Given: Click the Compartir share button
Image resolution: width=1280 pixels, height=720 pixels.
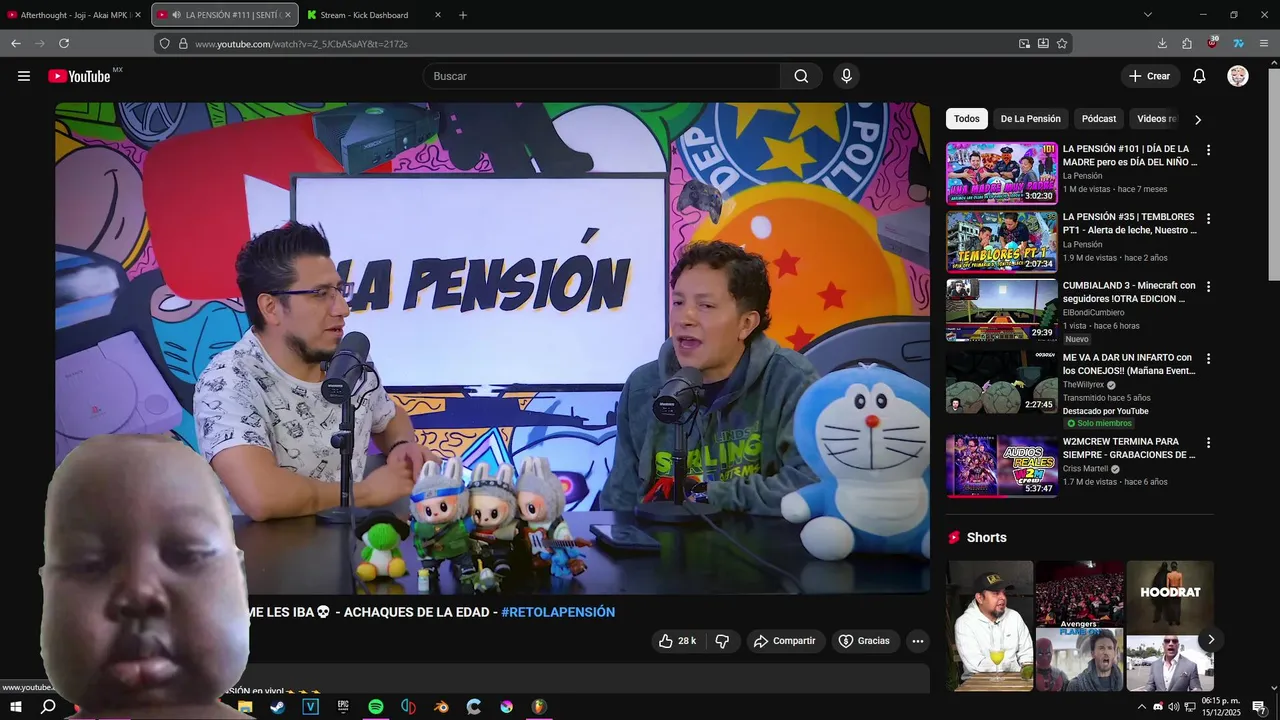Looking at the screenshot, I should (784, 641).
